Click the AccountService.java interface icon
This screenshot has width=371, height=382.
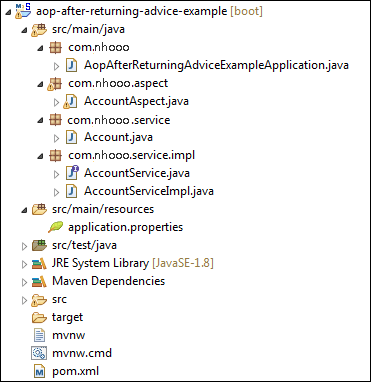[x=71, y=173]
